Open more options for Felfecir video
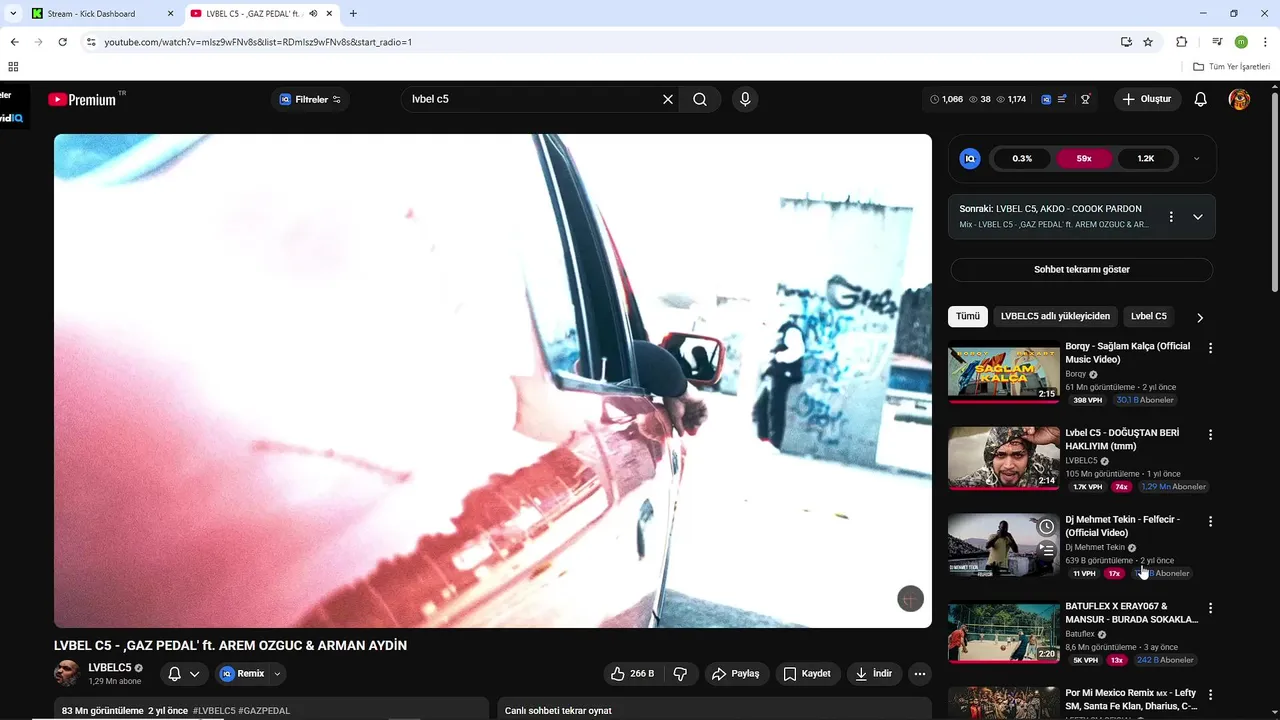Image resolution: width=1280 pixels, height=720 pixels. coord(1210,522)
